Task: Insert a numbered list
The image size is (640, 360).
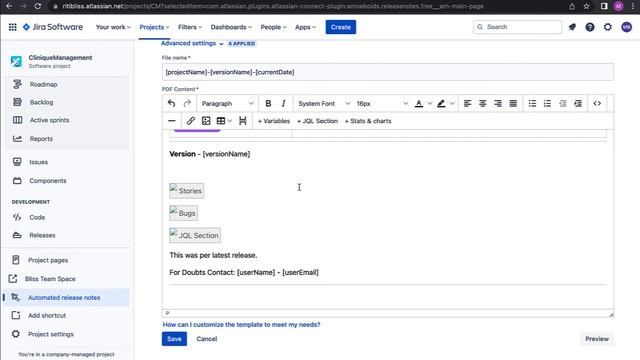Action: pos(547,103)
